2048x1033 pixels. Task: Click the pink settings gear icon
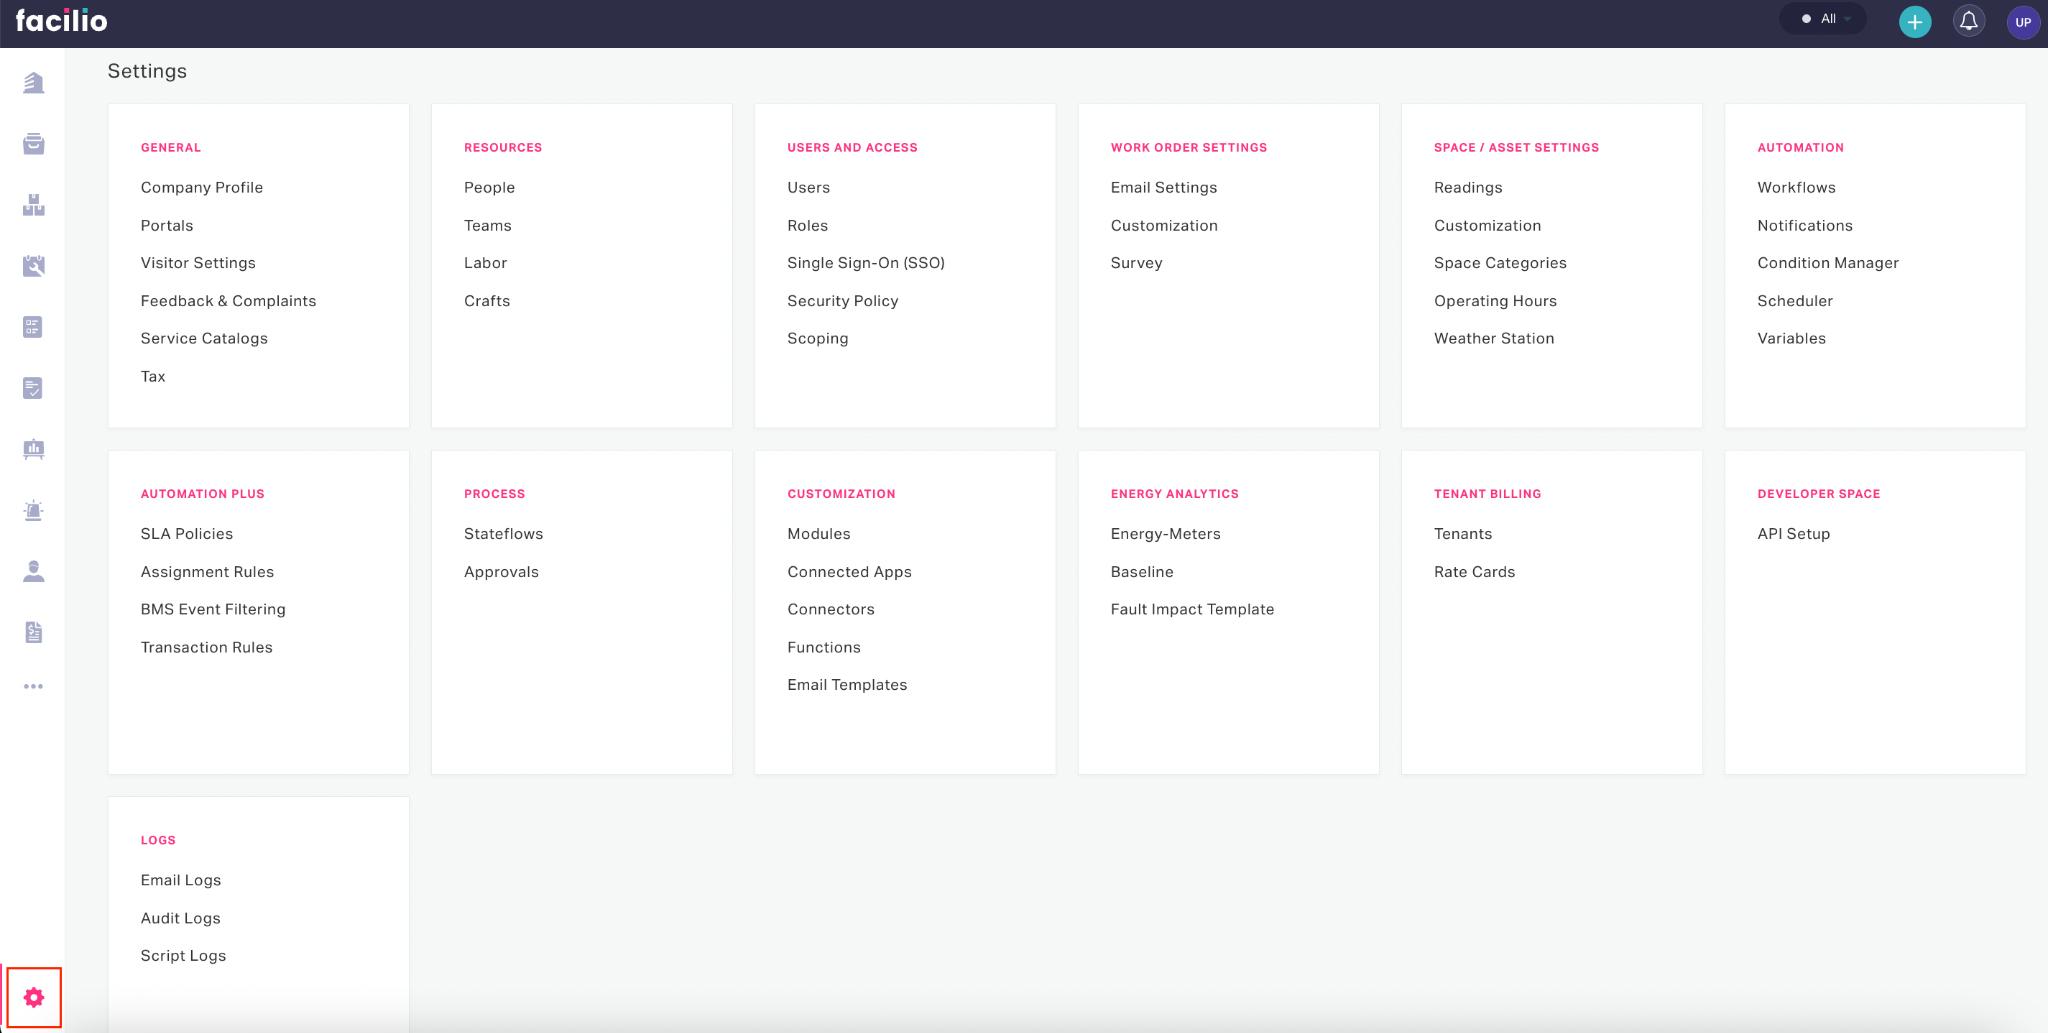[x=34, y=997]
